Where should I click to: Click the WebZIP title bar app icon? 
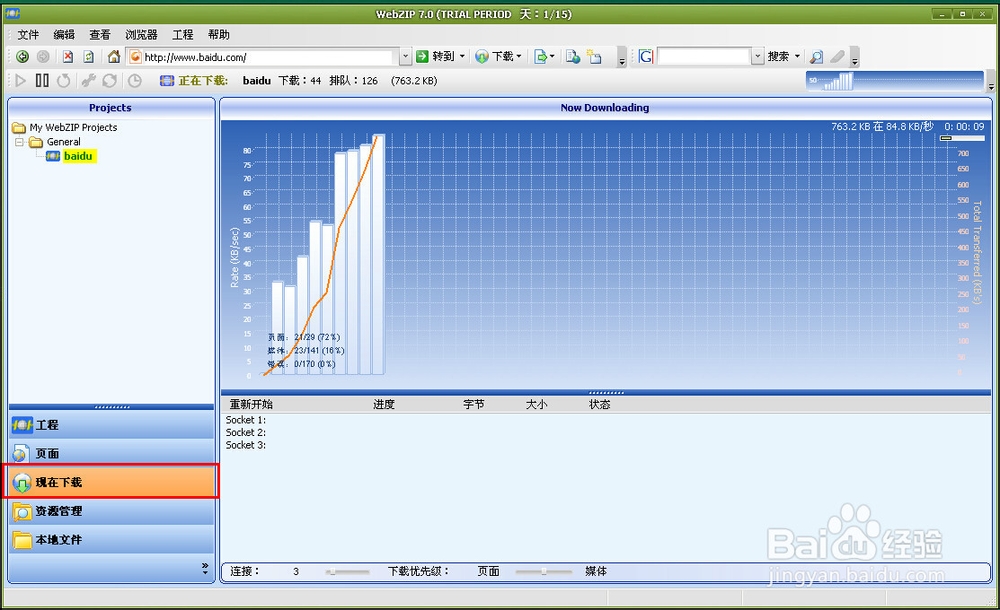12,13
